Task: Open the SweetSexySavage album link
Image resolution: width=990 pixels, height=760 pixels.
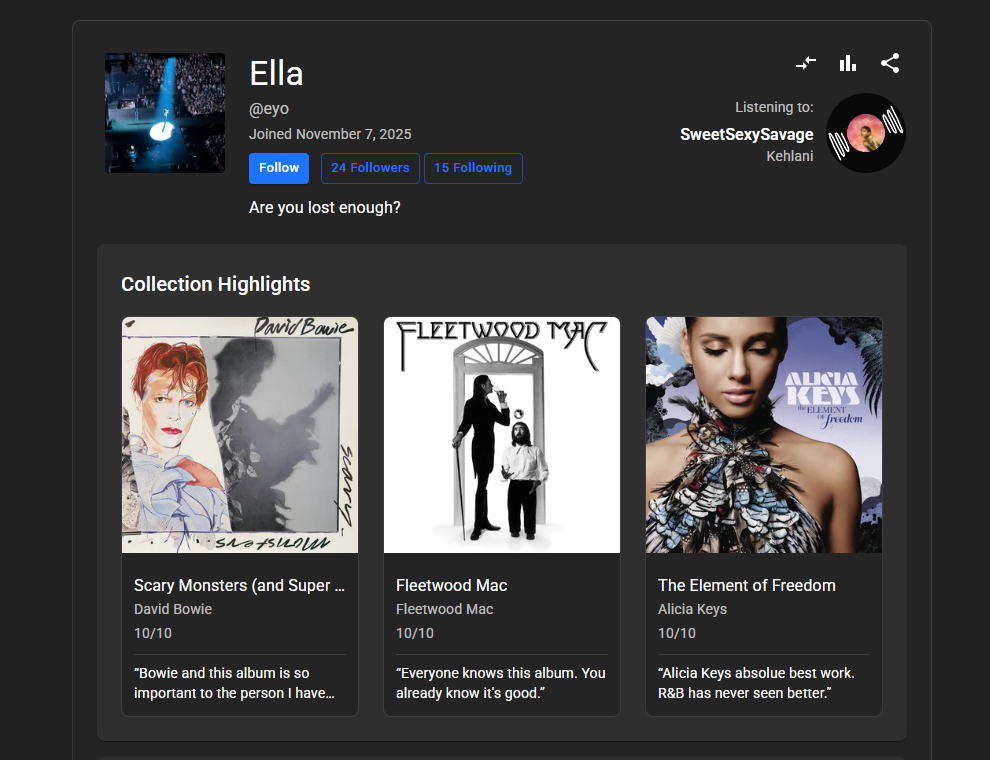Action: click(x=746, y=134)
